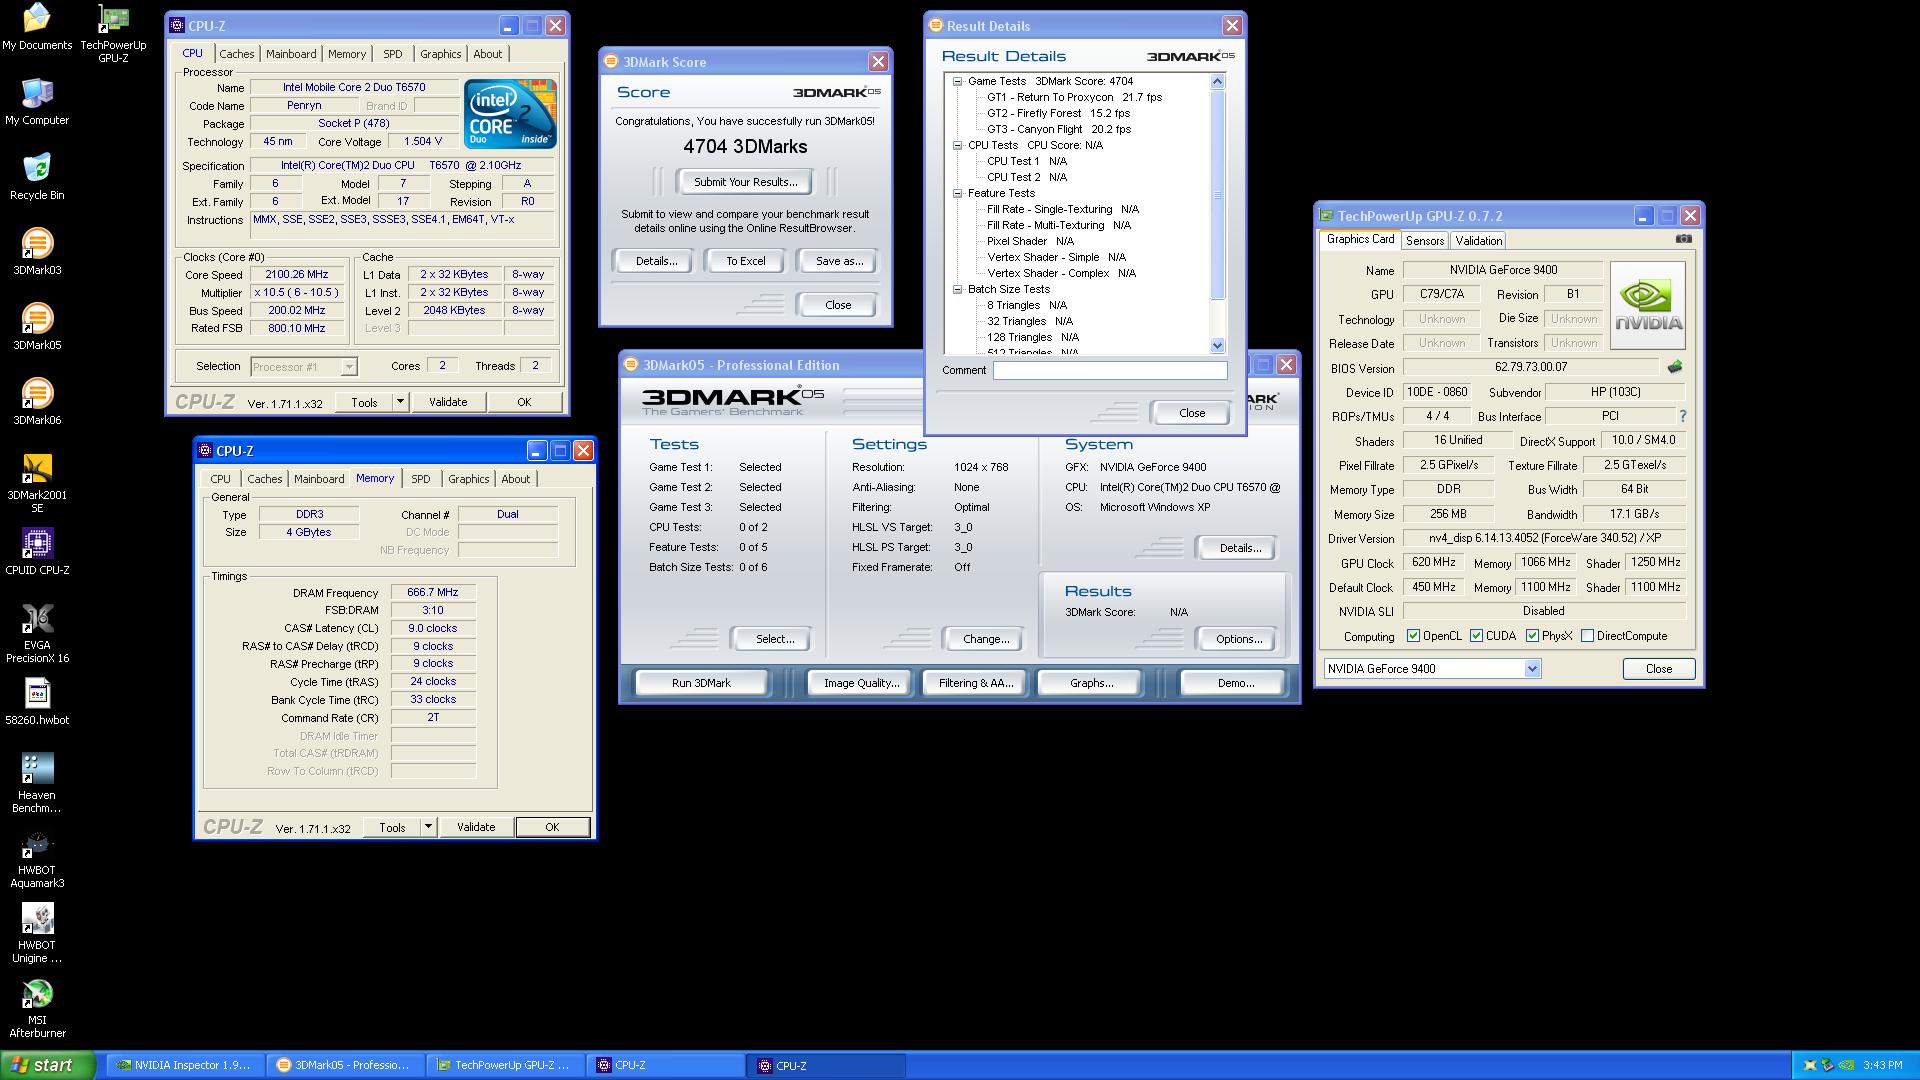Click the To Excel button
This screenshot has width=1920, height=1080.
(x=746, y=261)
